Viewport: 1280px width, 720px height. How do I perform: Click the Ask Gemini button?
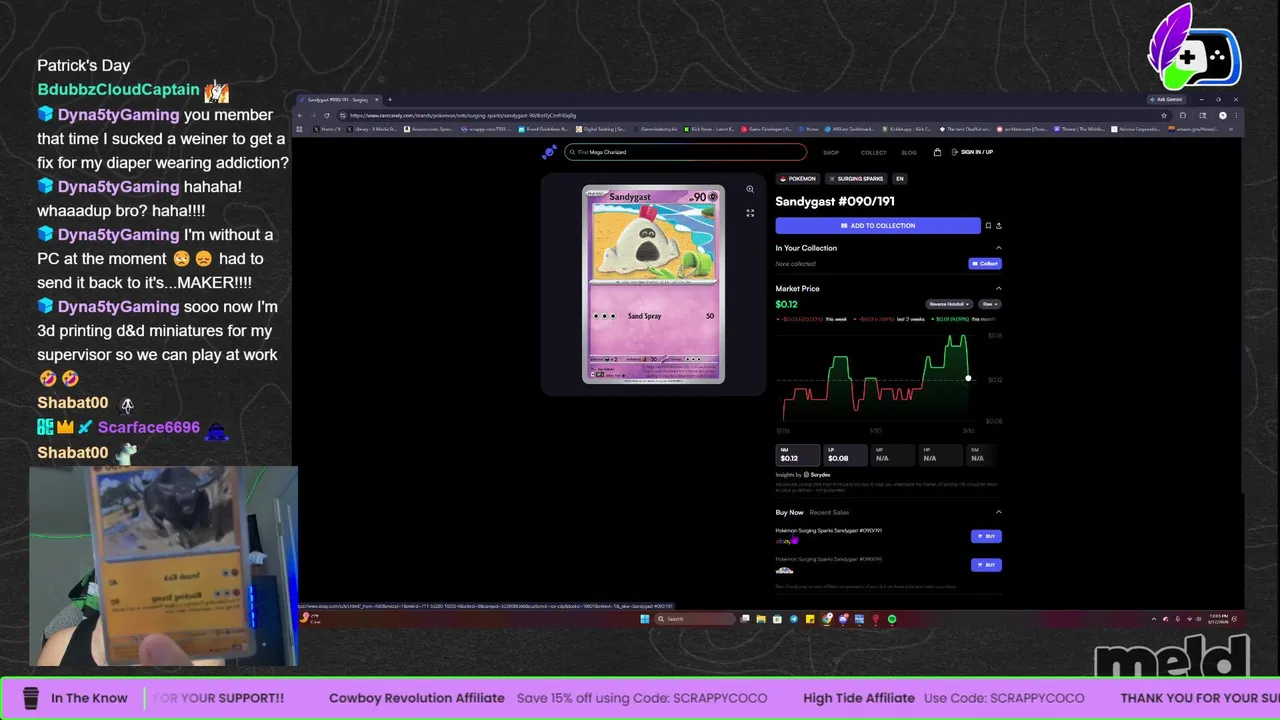tap(1167, 99)
